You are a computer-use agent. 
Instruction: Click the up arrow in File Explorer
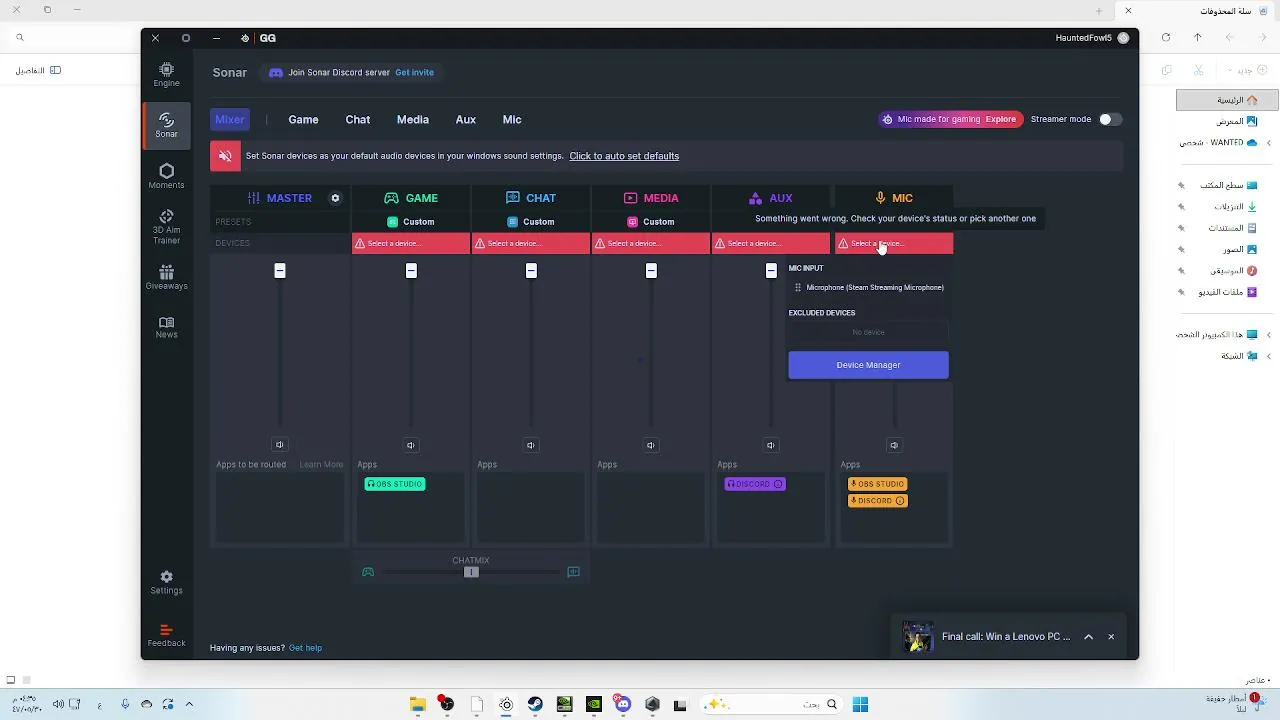pos(1197,37)
